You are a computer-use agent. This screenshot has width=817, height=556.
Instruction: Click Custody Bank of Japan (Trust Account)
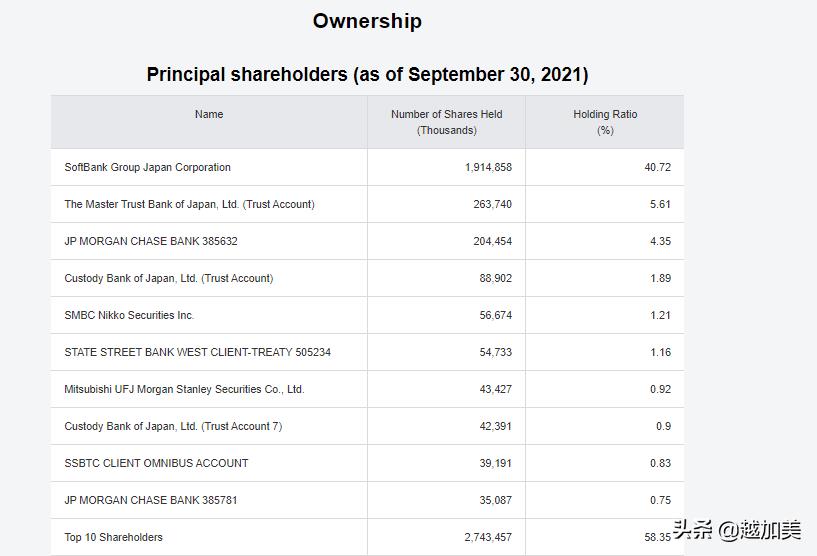point(168,279)
